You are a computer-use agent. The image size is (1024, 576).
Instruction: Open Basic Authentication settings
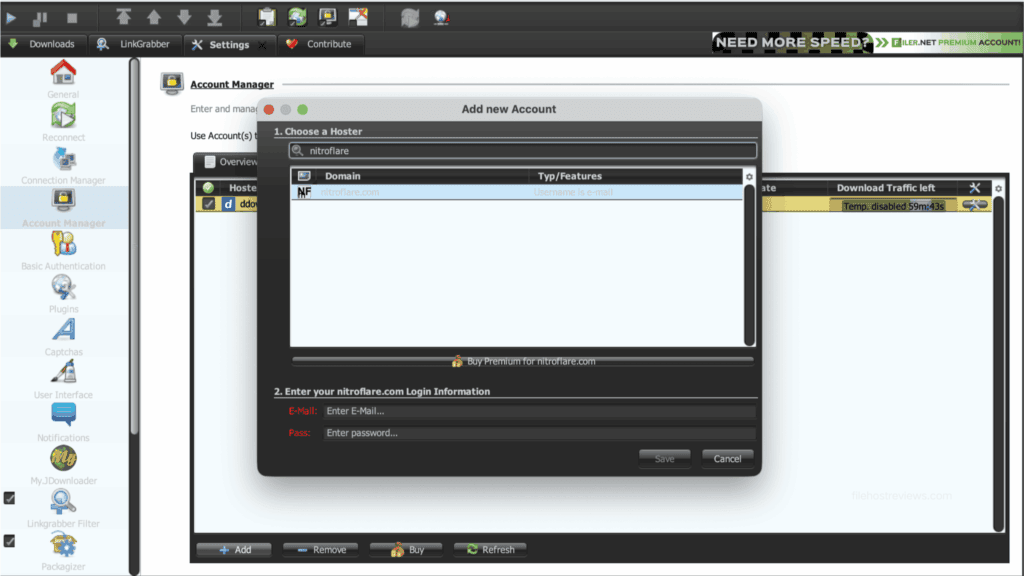tap(63, 251)
